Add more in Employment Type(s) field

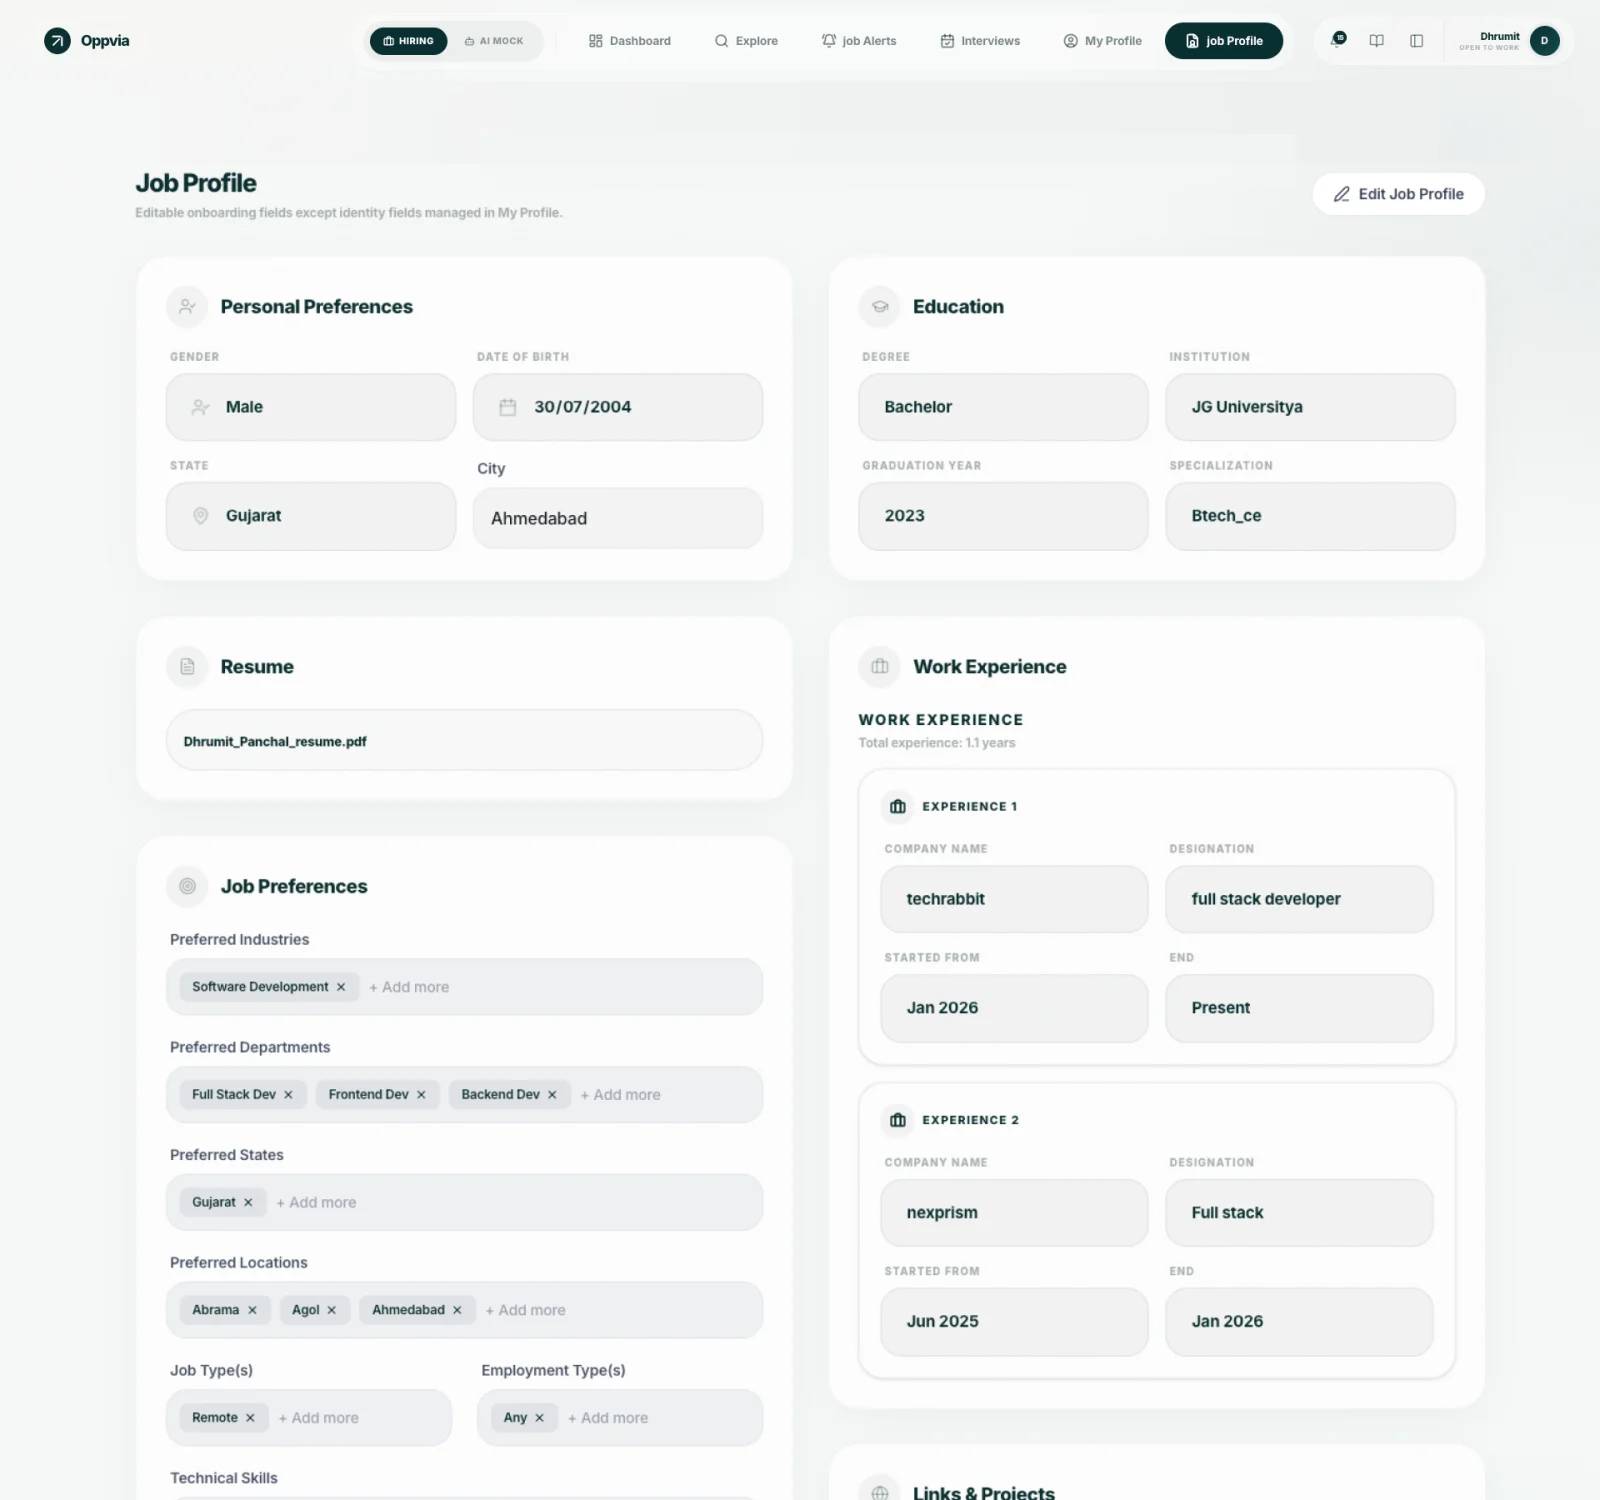click(608, 1418)
